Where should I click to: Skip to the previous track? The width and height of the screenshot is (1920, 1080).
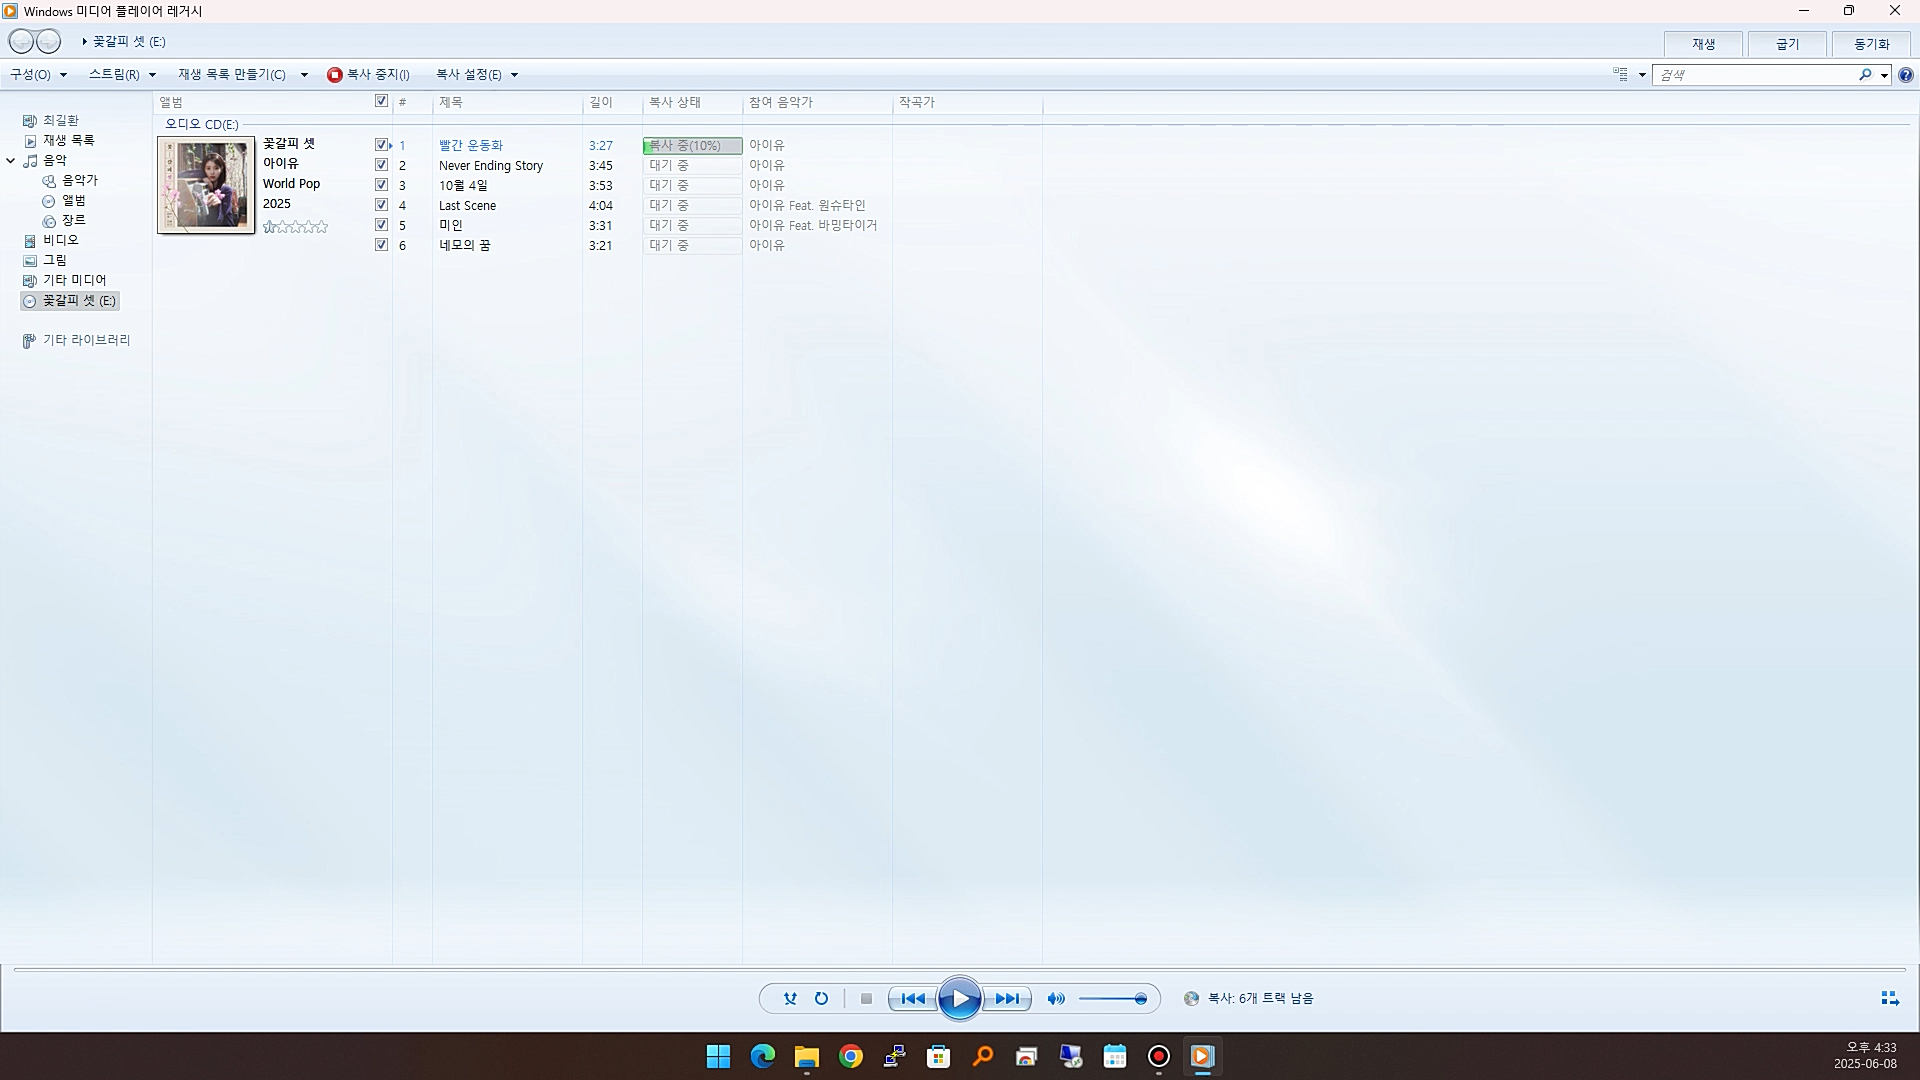[x=913, y=998]
